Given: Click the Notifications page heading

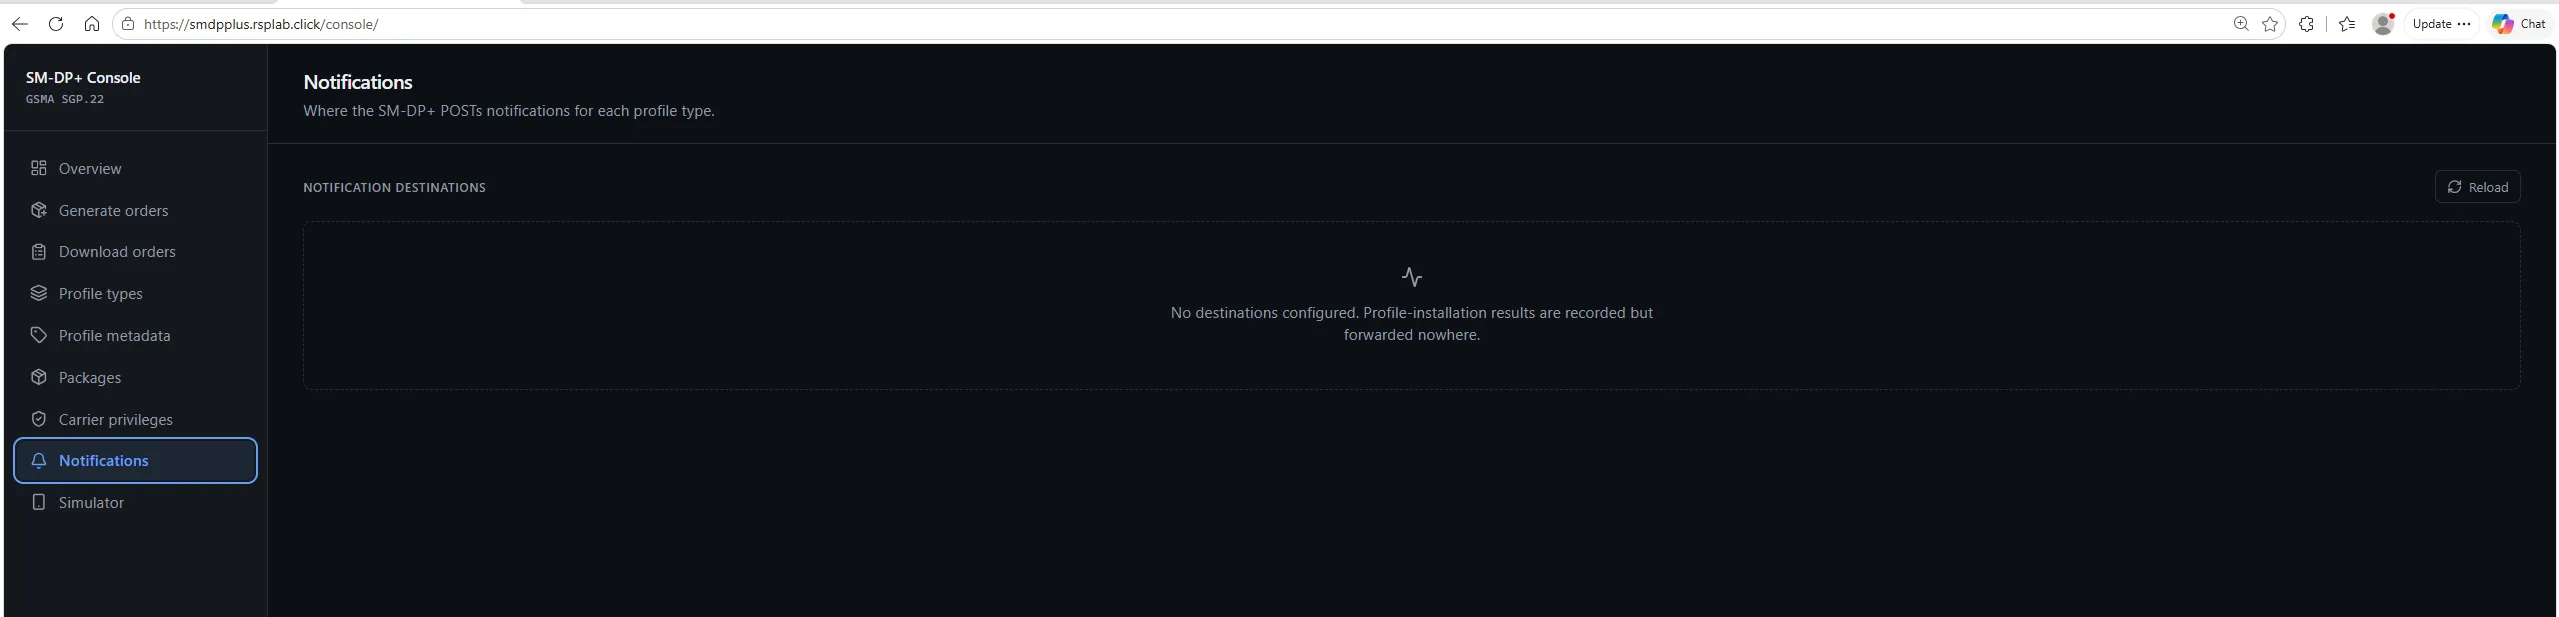Looking at the screenshot, I should (x=358, y=82).
